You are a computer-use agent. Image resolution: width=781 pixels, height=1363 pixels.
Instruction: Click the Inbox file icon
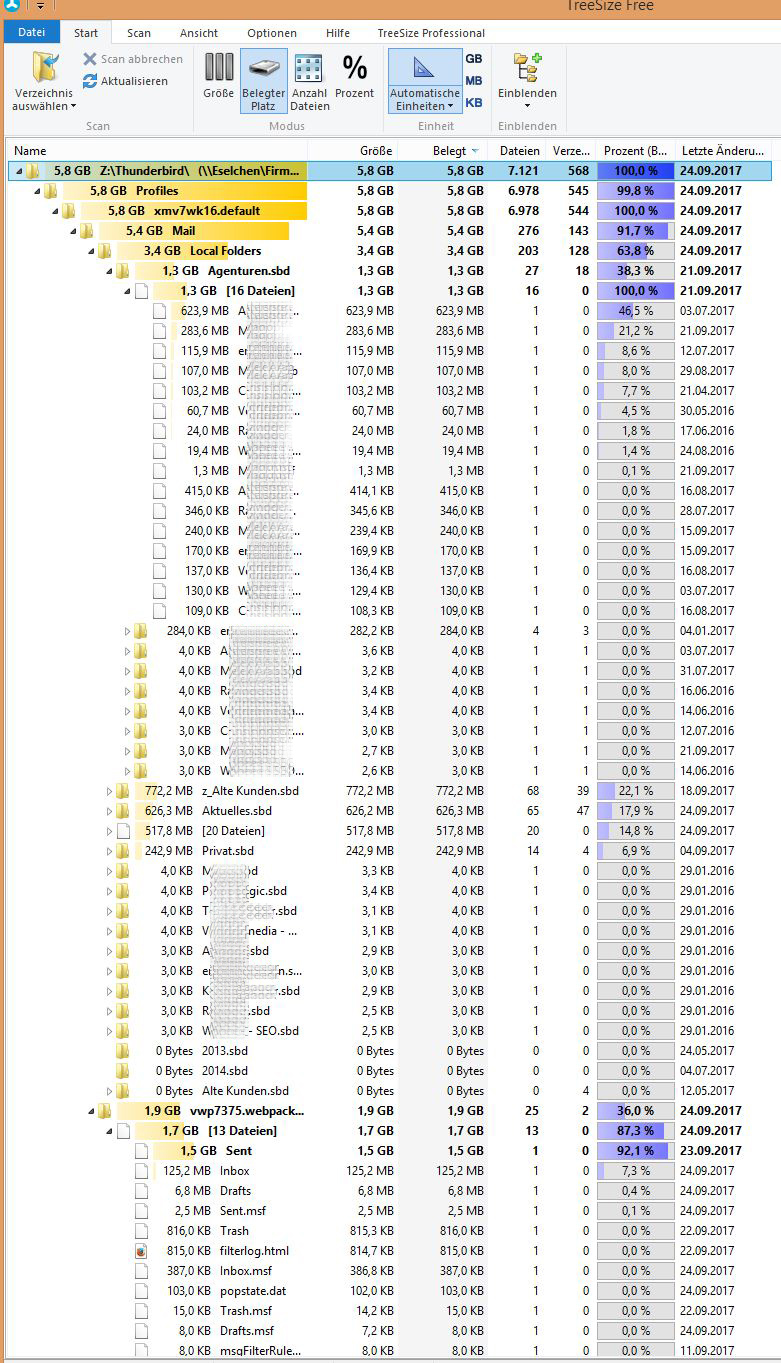(142, 1171)
